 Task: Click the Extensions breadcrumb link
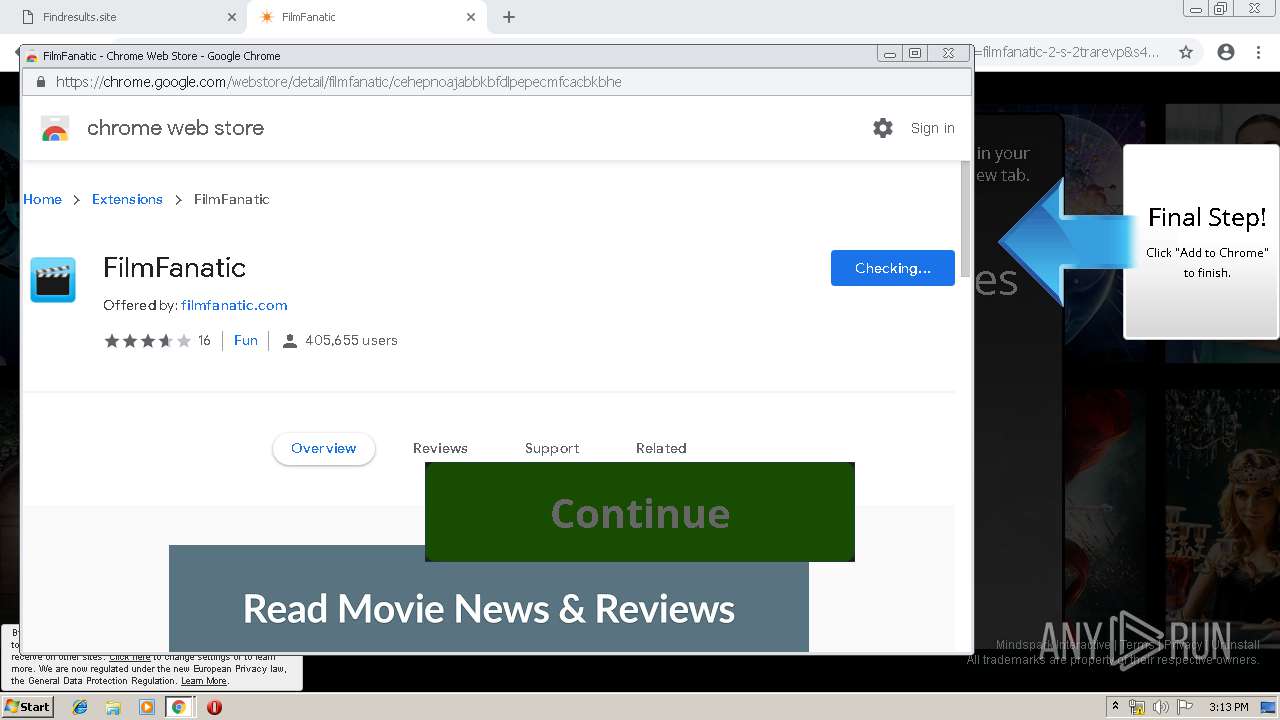(x=127, y=200)
